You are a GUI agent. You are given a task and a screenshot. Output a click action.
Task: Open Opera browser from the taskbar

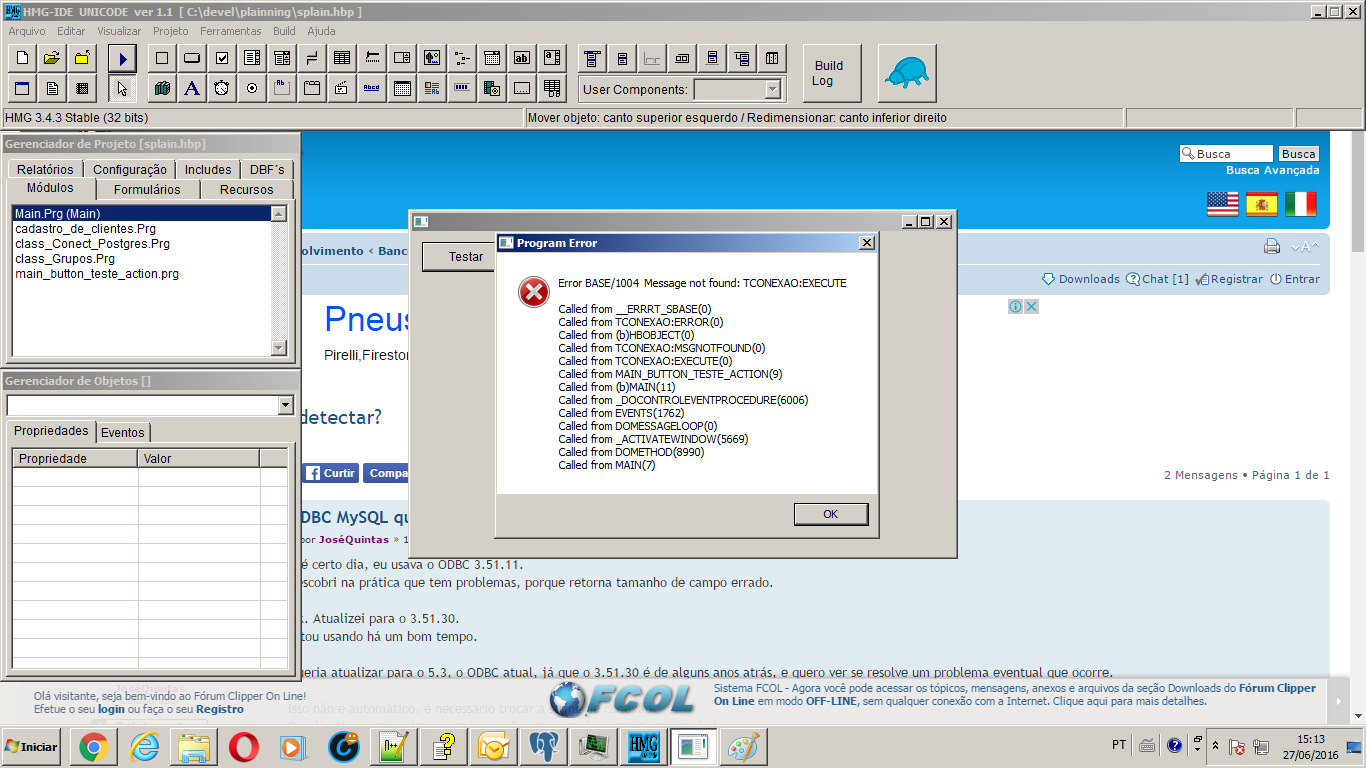pos(244,747)
